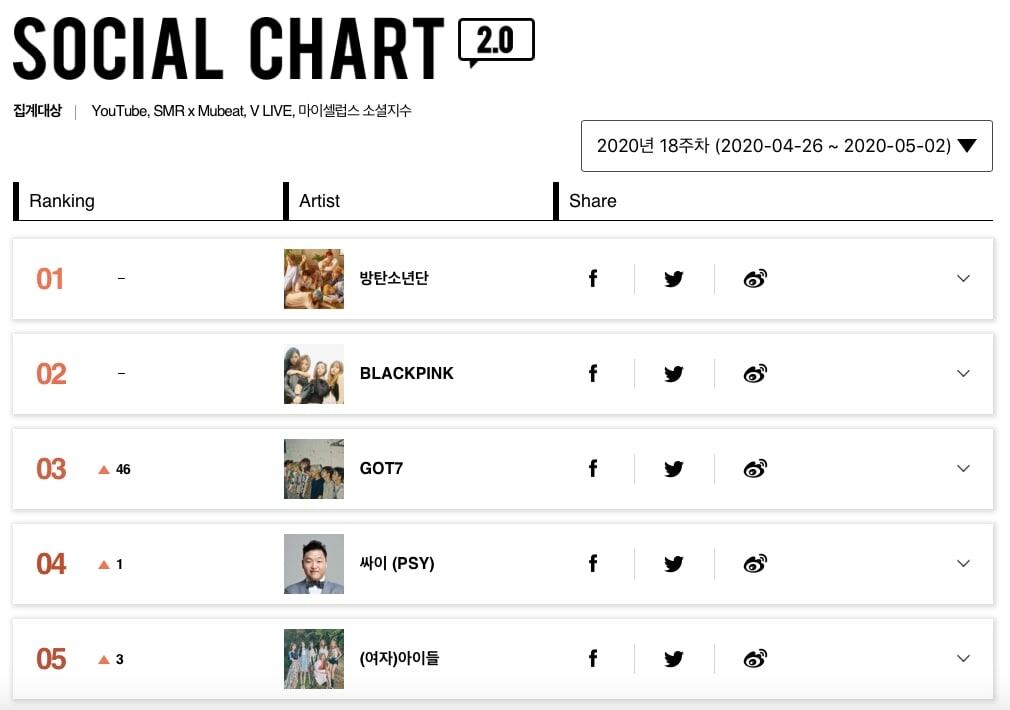Expand the 방탄소년단 row details
This screenshot has height=710, width=1010.
tap(963, 279)
